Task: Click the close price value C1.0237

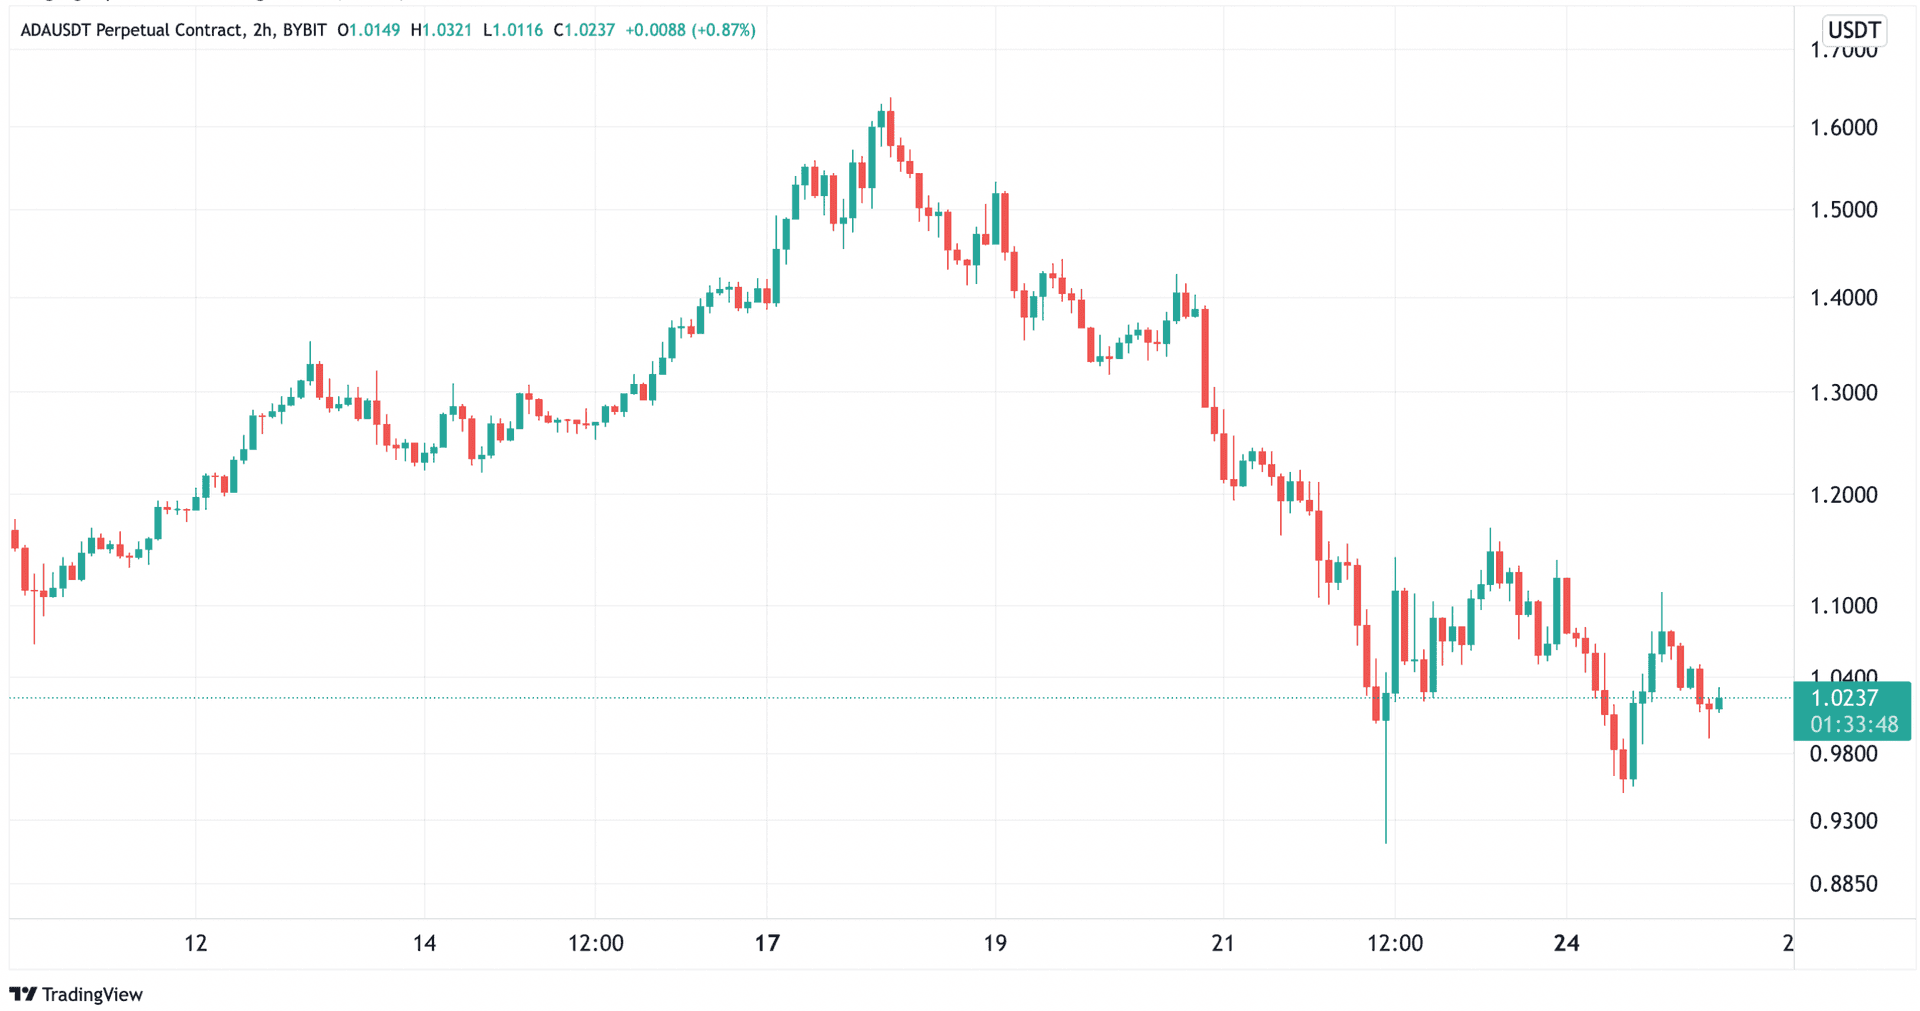Action: coord(585,30)
